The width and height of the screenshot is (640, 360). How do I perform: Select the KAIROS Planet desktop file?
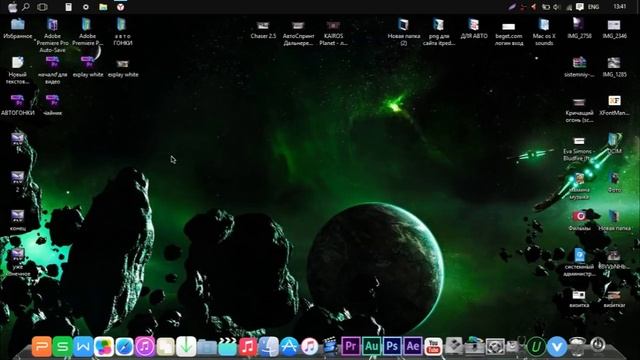pos(333,33)
